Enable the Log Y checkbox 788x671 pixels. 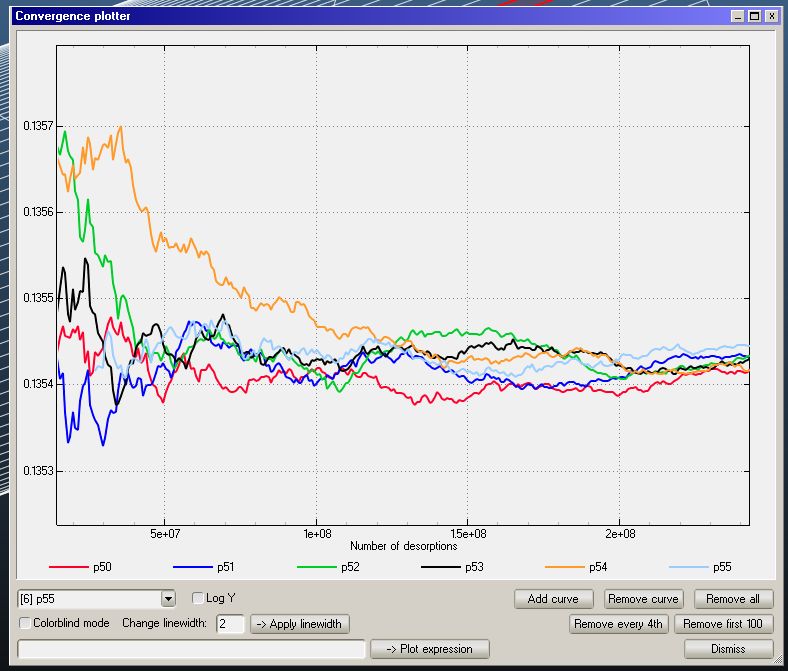(198, 598)
